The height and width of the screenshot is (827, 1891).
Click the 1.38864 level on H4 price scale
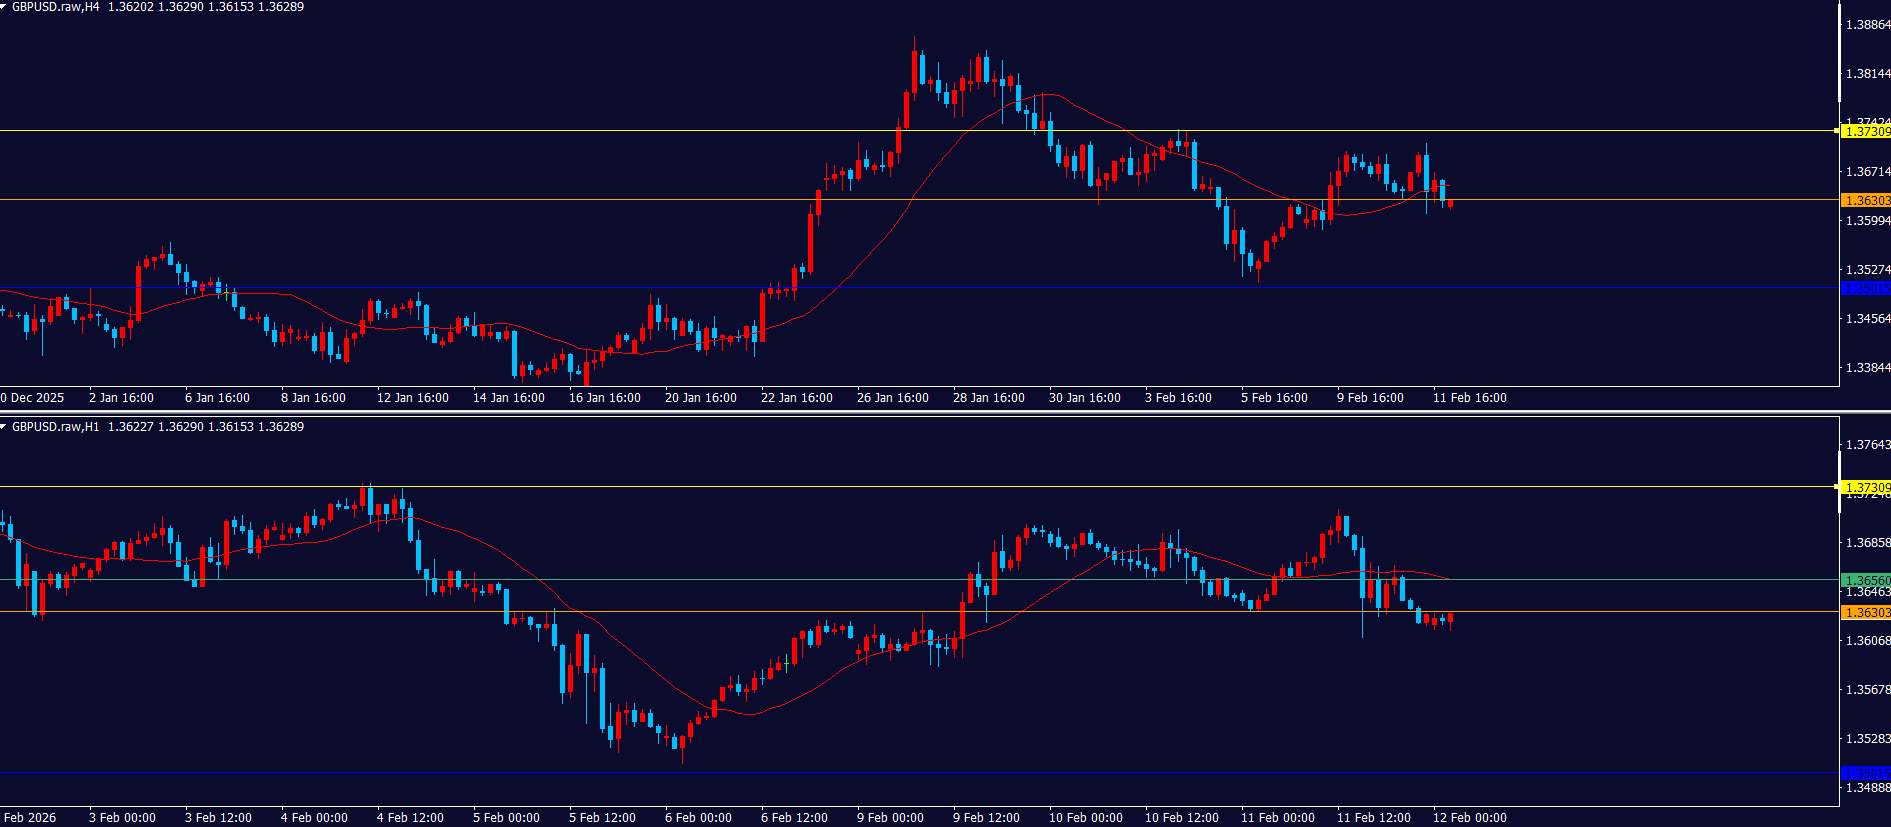point(1867,25)
